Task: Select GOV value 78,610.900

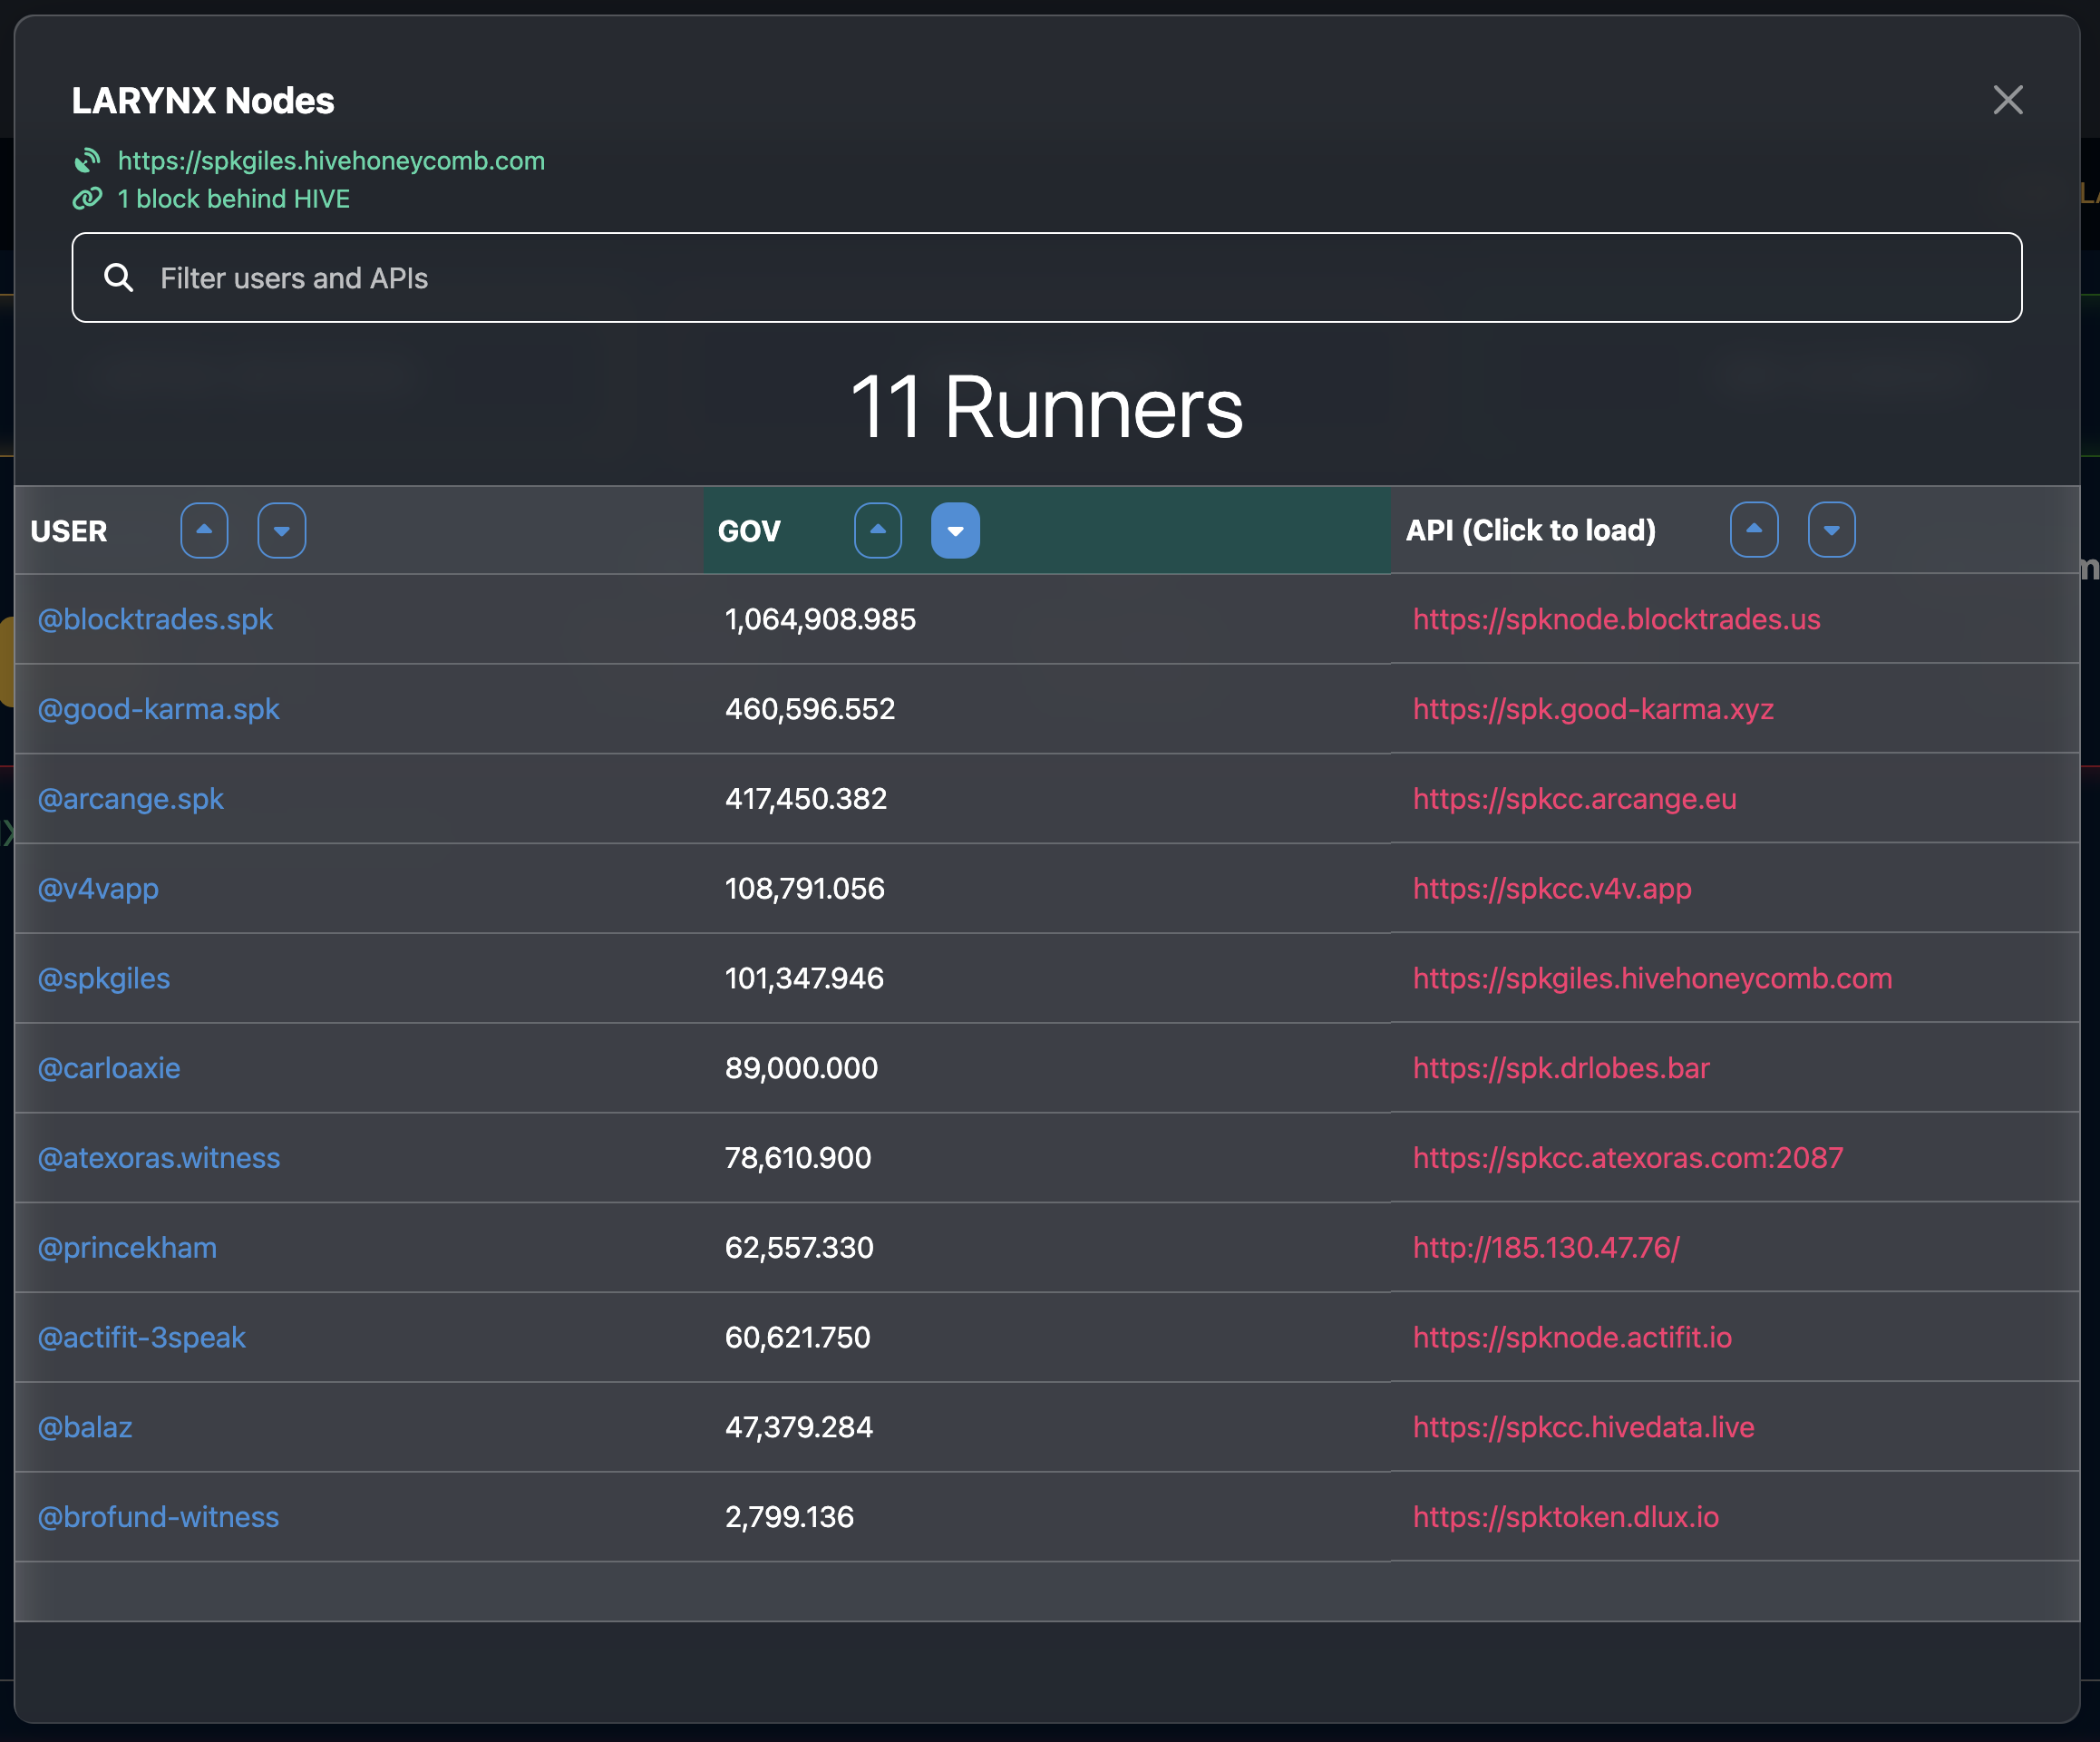Action: (x=798, y=1158)
